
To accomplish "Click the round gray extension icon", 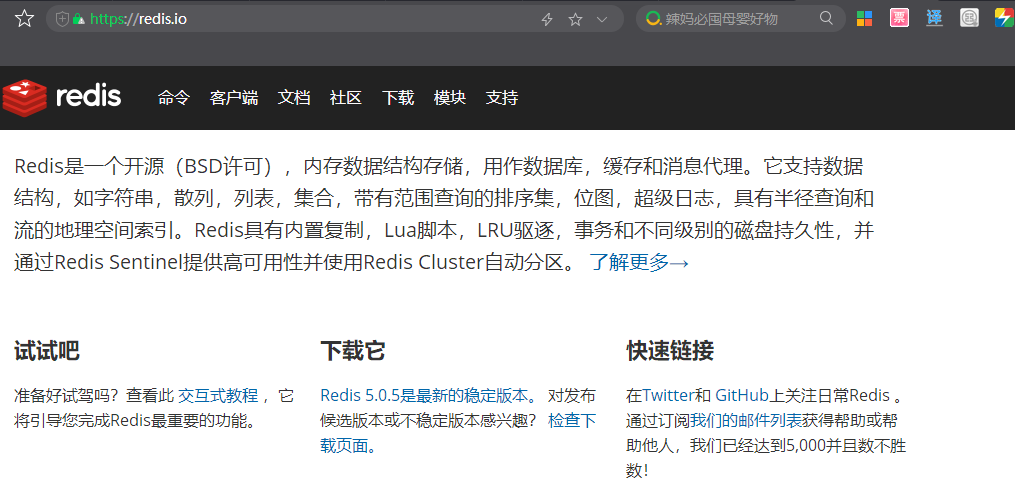I will (969, 18).
